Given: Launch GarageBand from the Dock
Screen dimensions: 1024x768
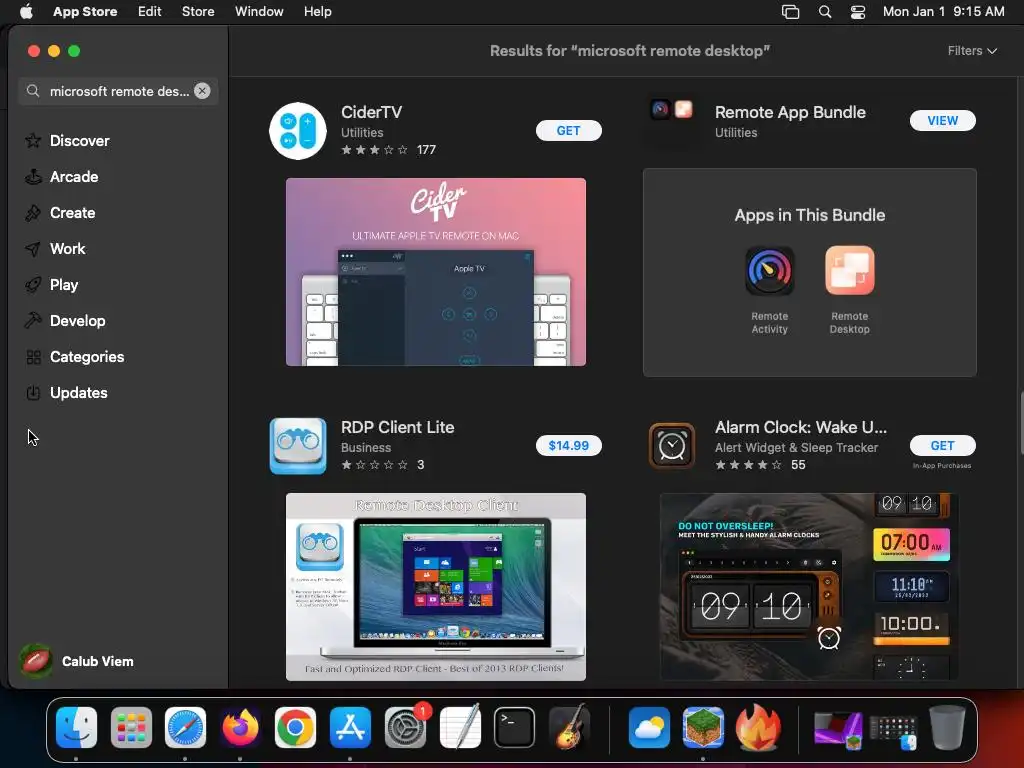Looking at the screenshot, I should pyautogui.click(x=569, y=727).
